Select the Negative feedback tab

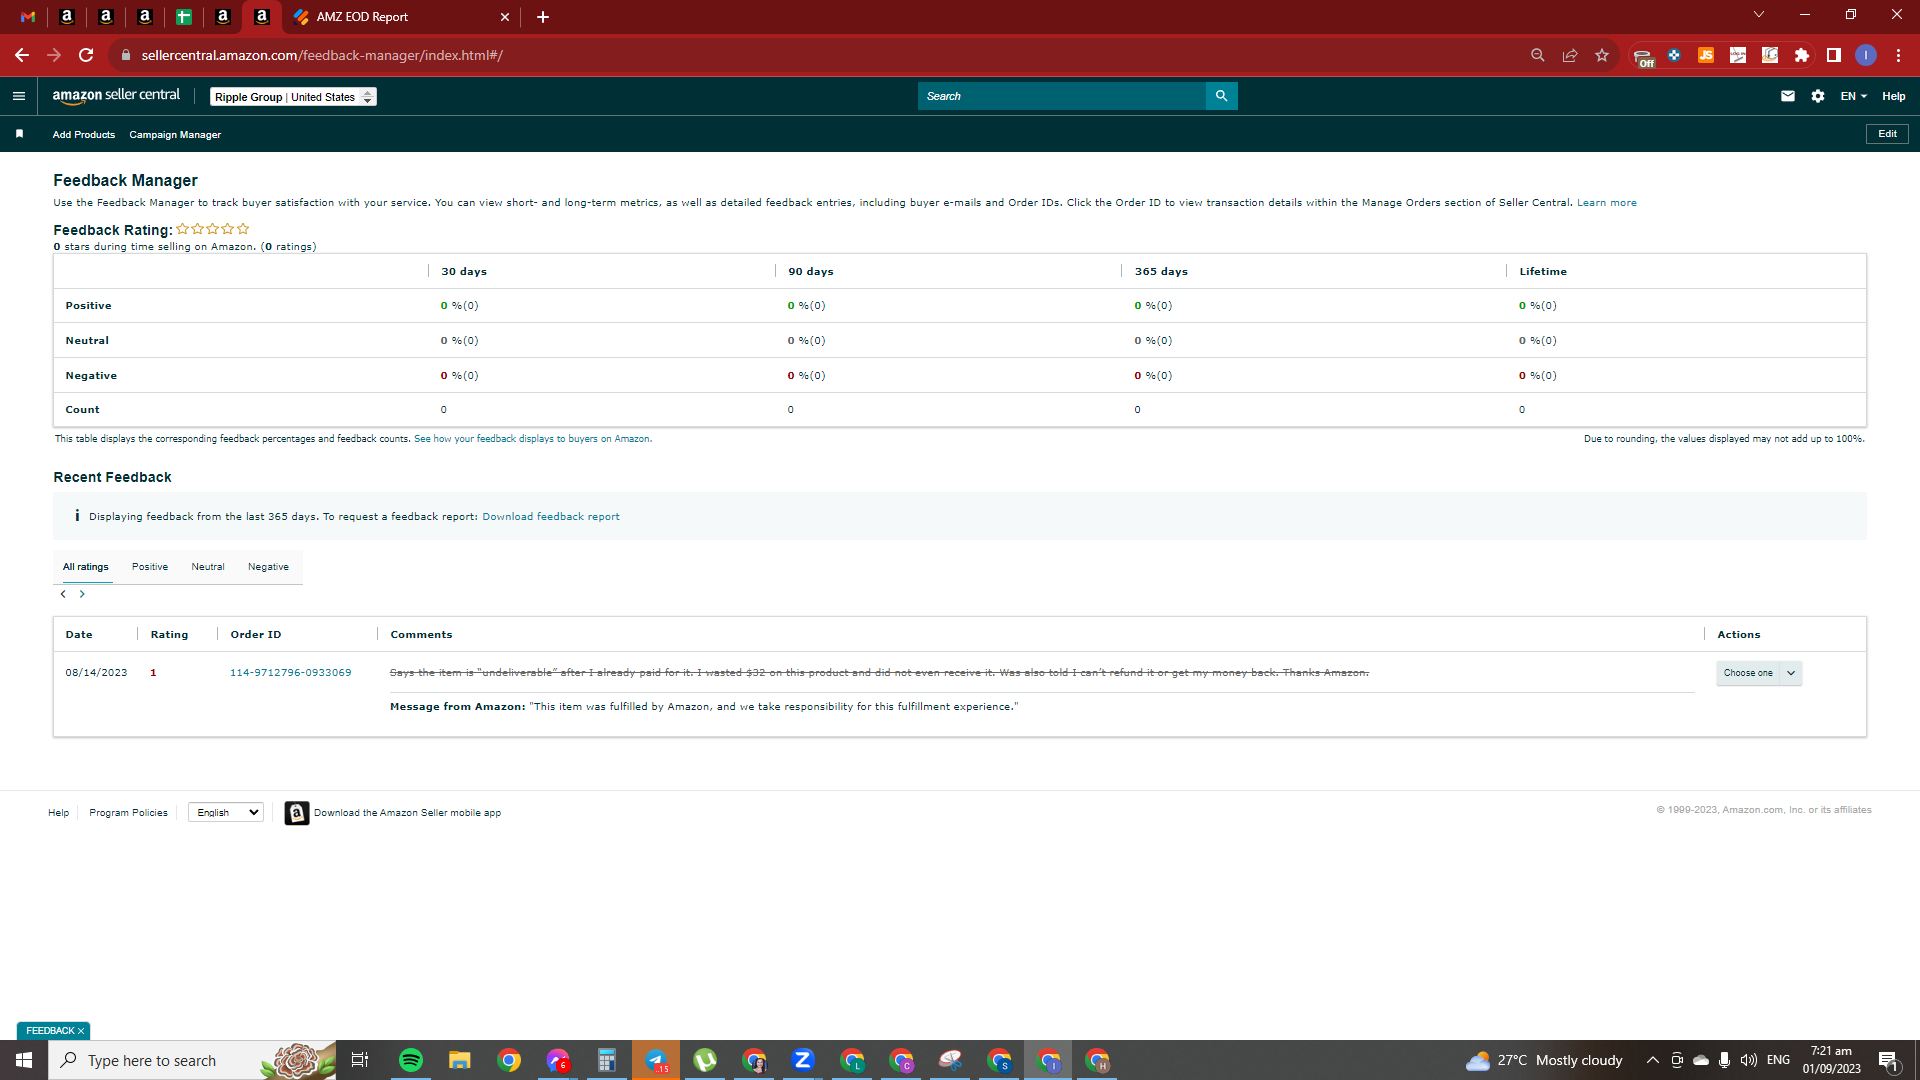[268, 567]
